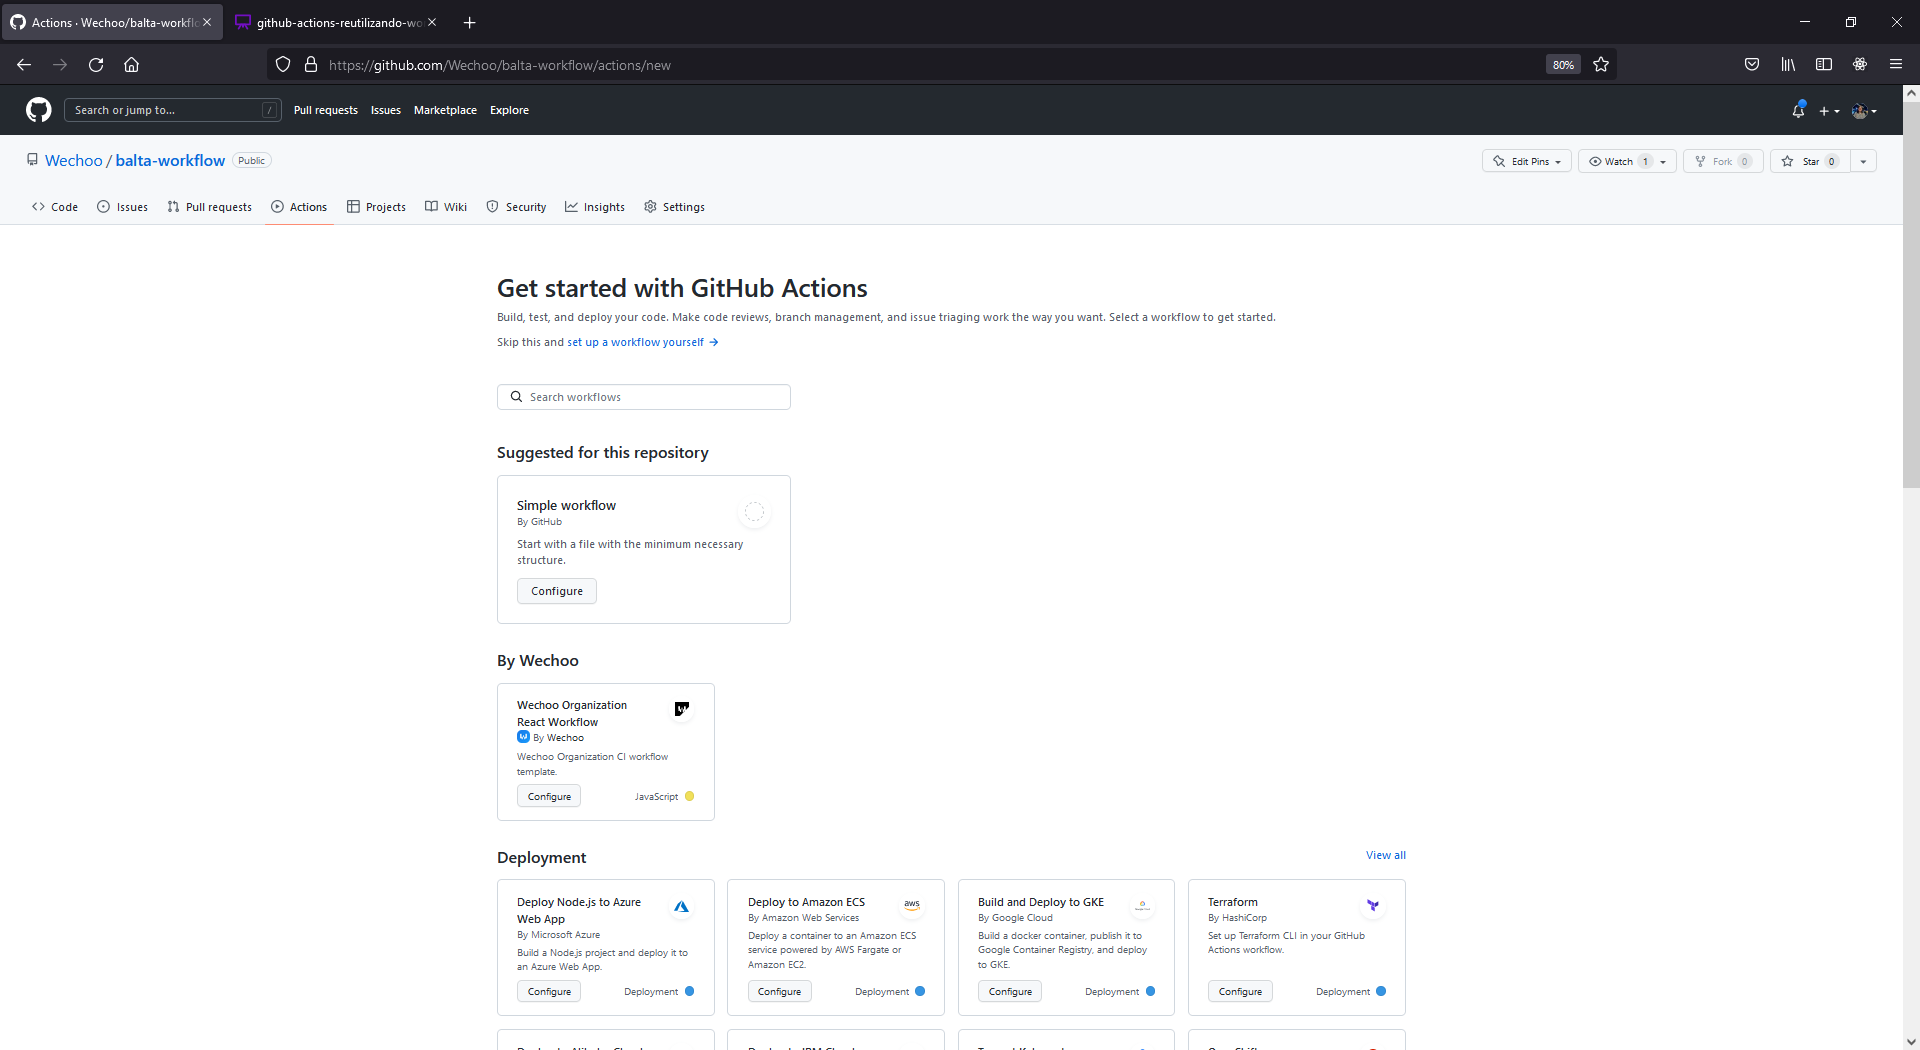Configure the Simple workflow
Image resolution: width=1920 pixels, height=1050 pixels.
tap(557, 591)
